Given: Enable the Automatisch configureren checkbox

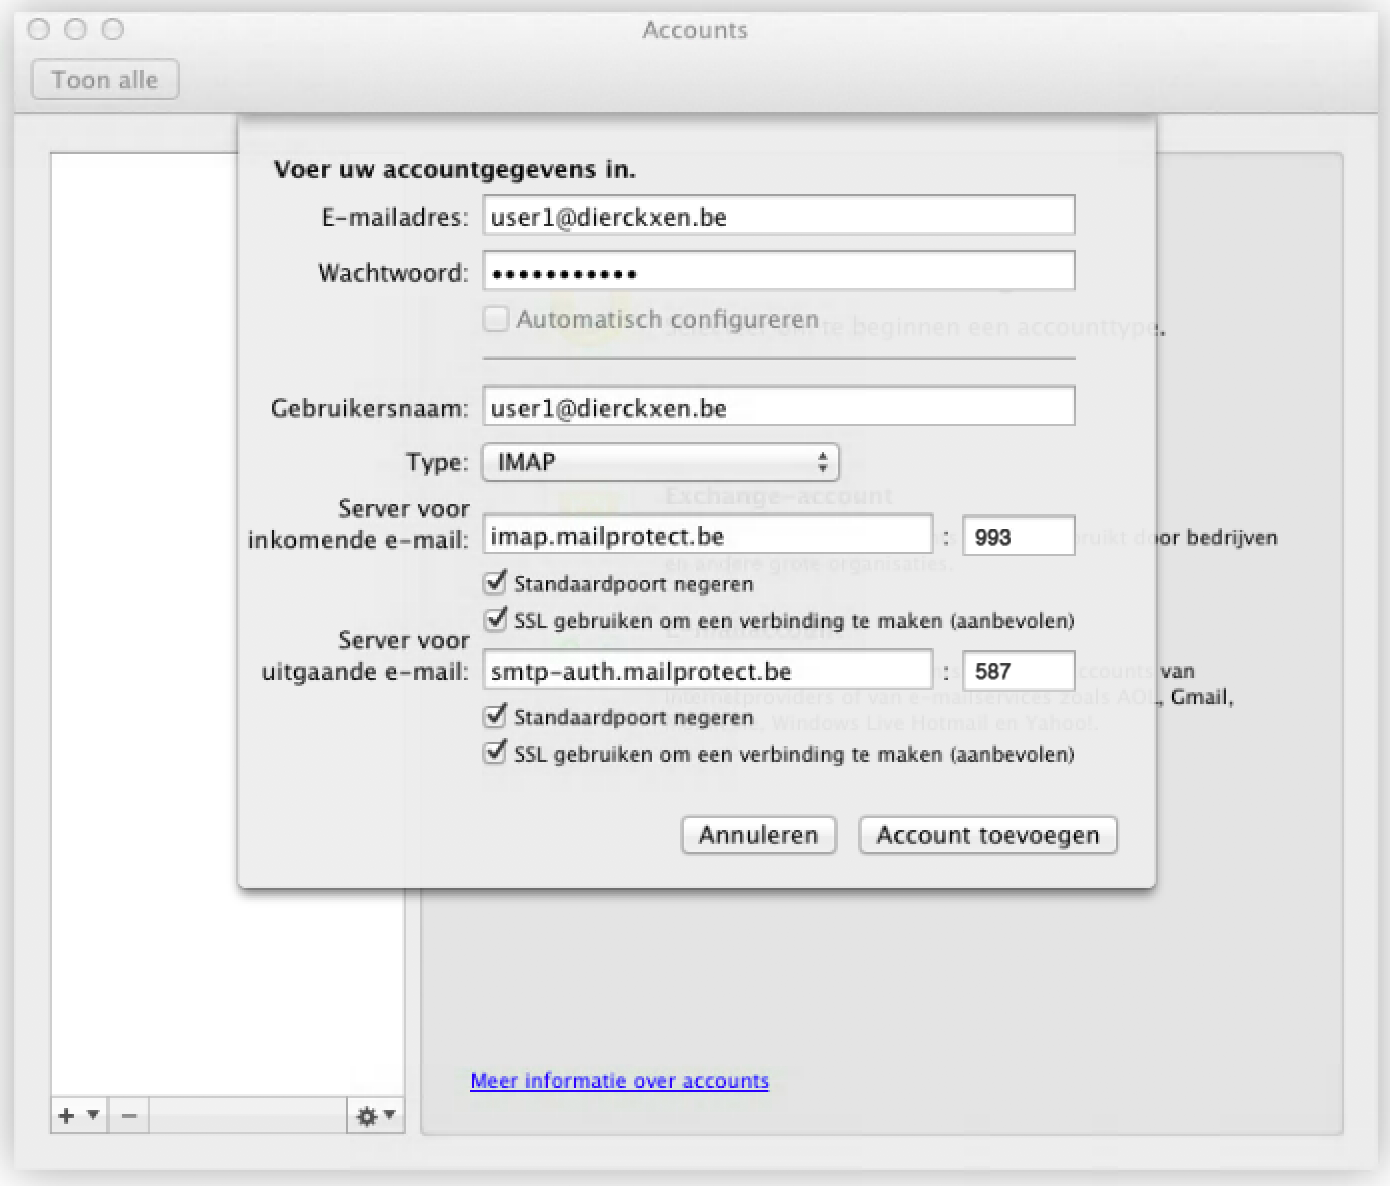Looking at the screenshot, I should 496,320.
